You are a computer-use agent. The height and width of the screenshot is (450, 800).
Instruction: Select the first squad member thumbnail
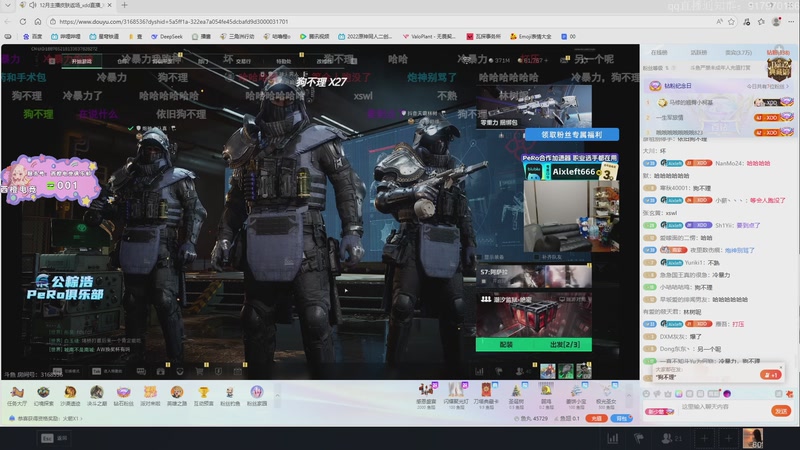[547, 370]
